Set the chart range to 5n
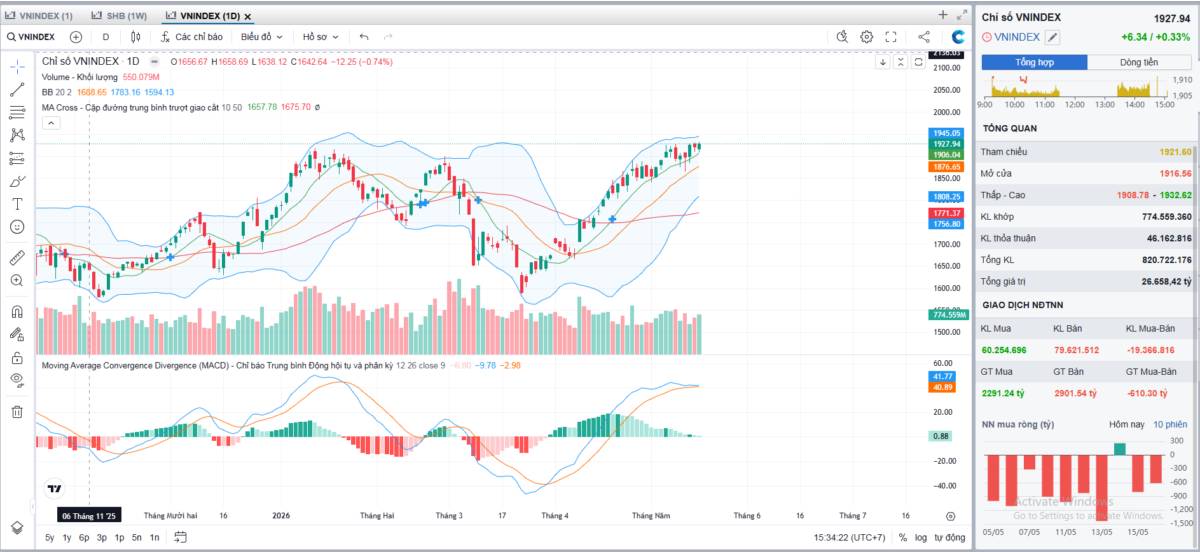Screen dimensions: 1200x552 point(137,538)
